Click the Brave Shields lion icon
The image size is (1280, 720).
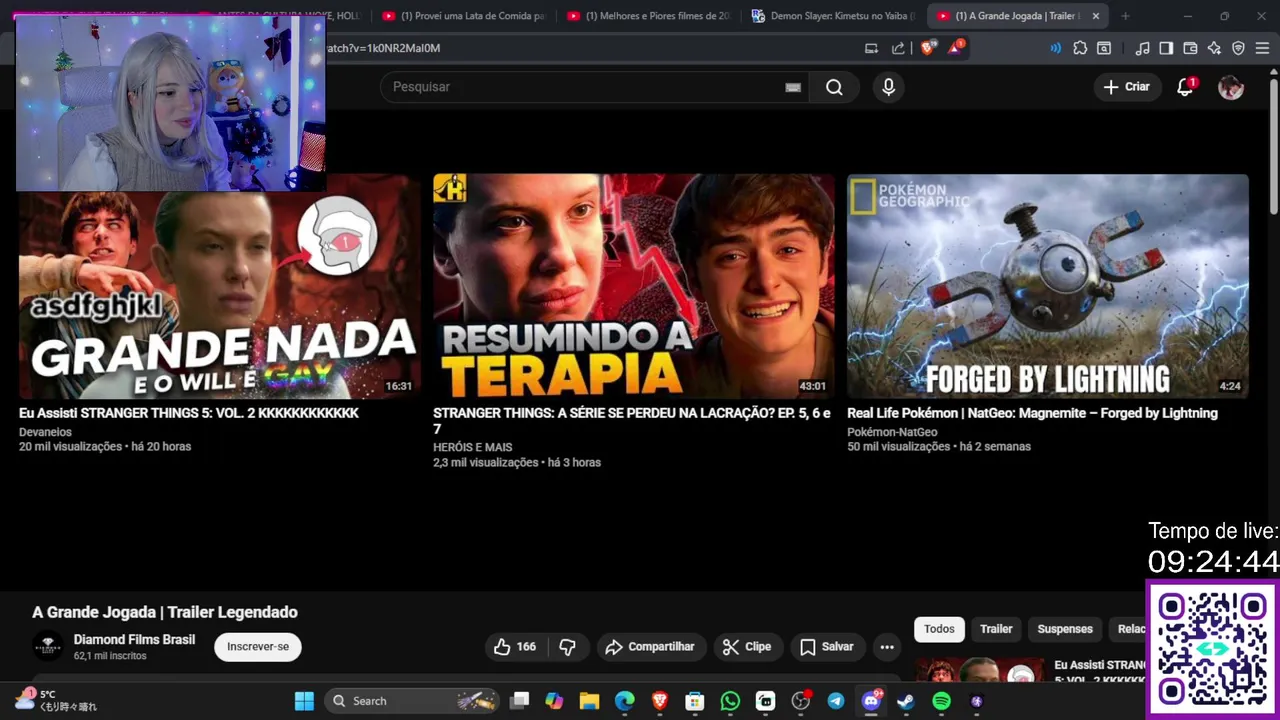point(927,48)
